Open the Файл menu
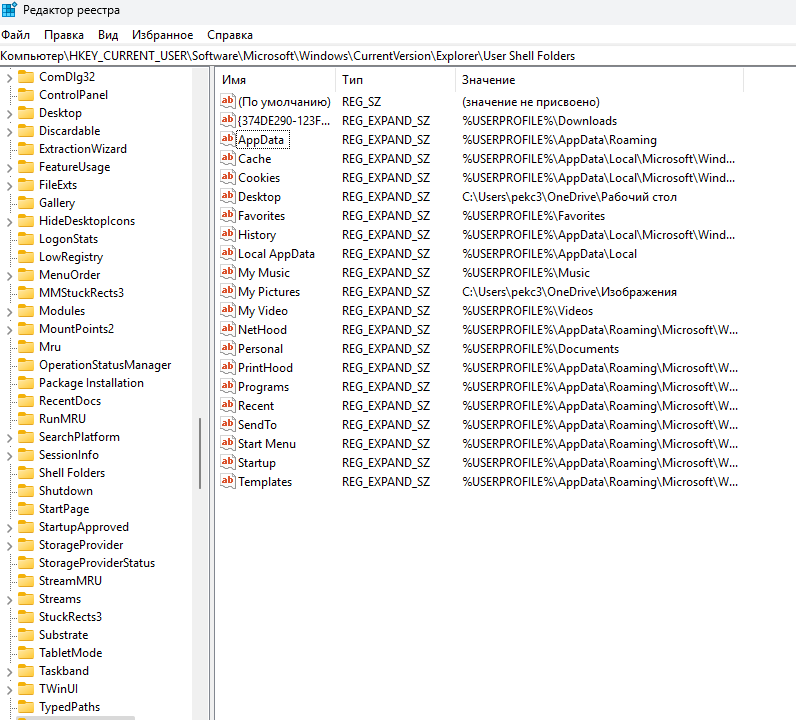Viewport: 796px width, 720px height. pyautogui.click(x=16, y=35)
